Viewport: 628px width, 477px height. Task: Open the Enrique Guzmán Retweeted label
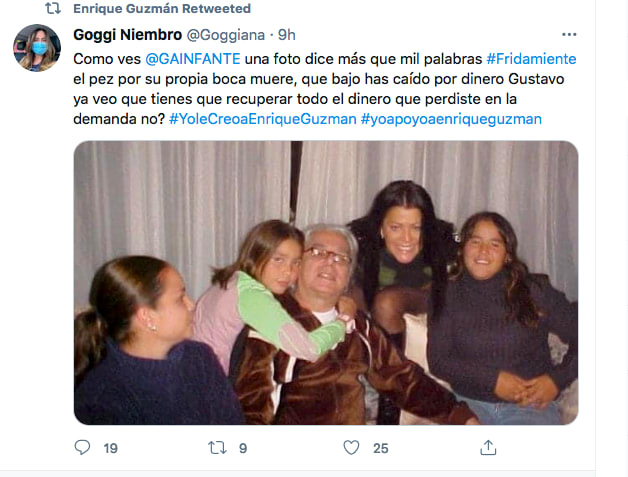click(162, 8)
